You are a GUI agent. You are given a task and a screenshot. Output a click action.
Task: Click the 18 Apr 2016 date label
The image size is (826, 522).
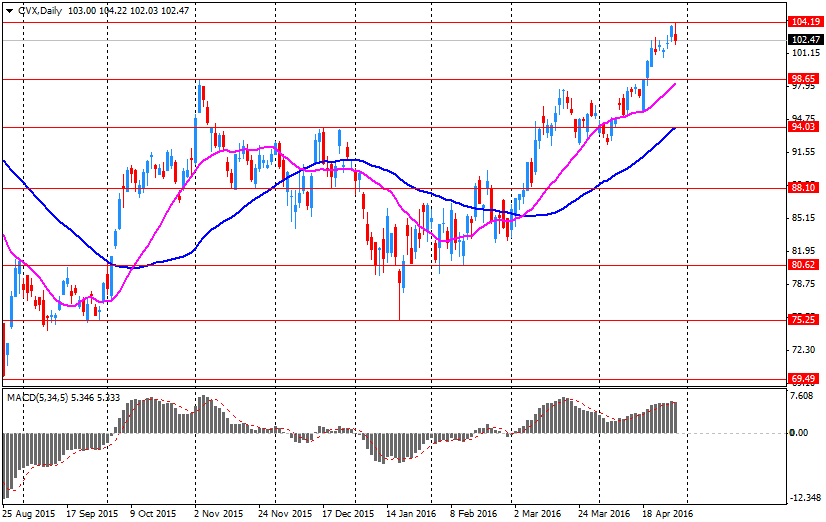pos(667,514)
